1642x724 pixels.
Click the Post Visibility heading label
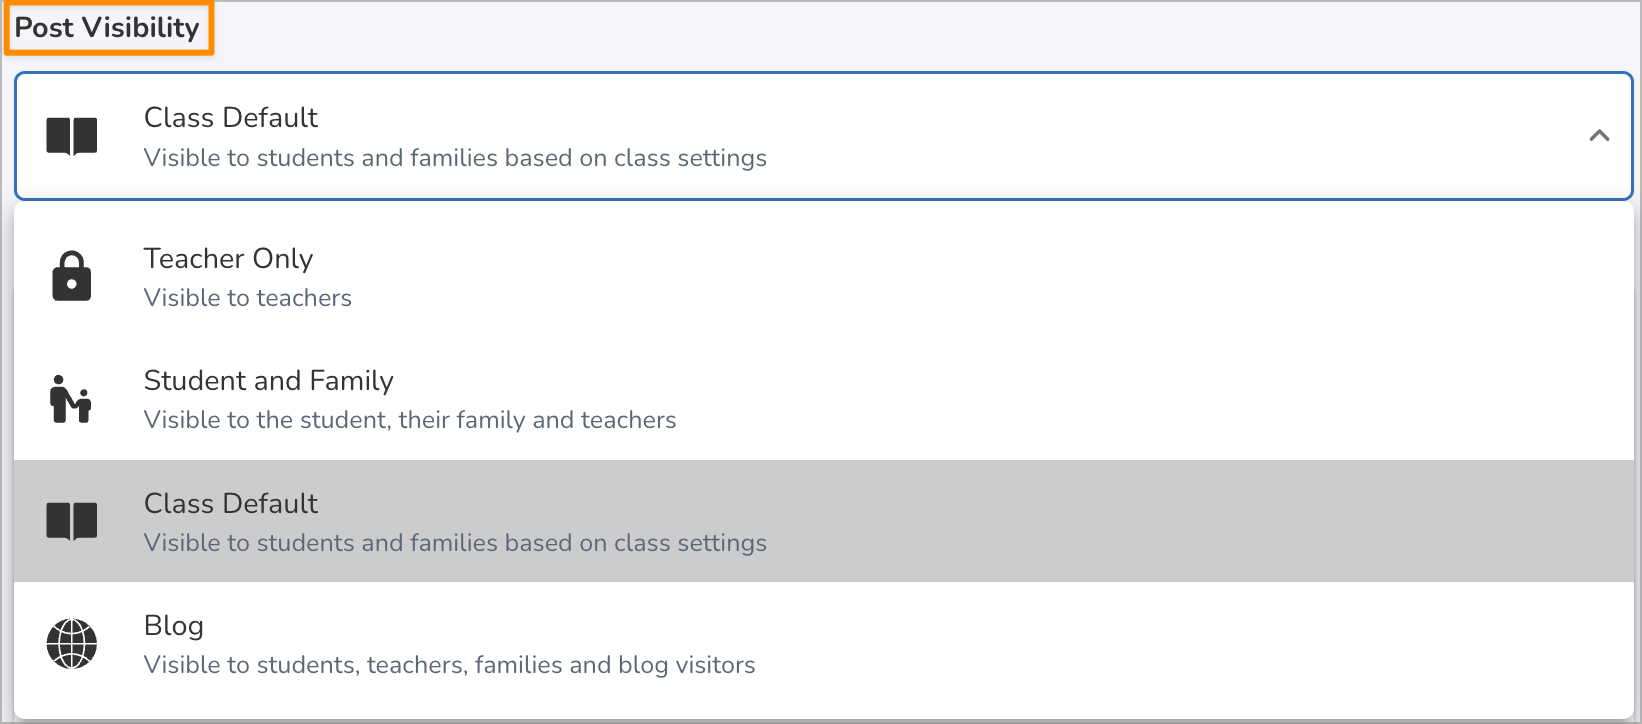[107, 28]
